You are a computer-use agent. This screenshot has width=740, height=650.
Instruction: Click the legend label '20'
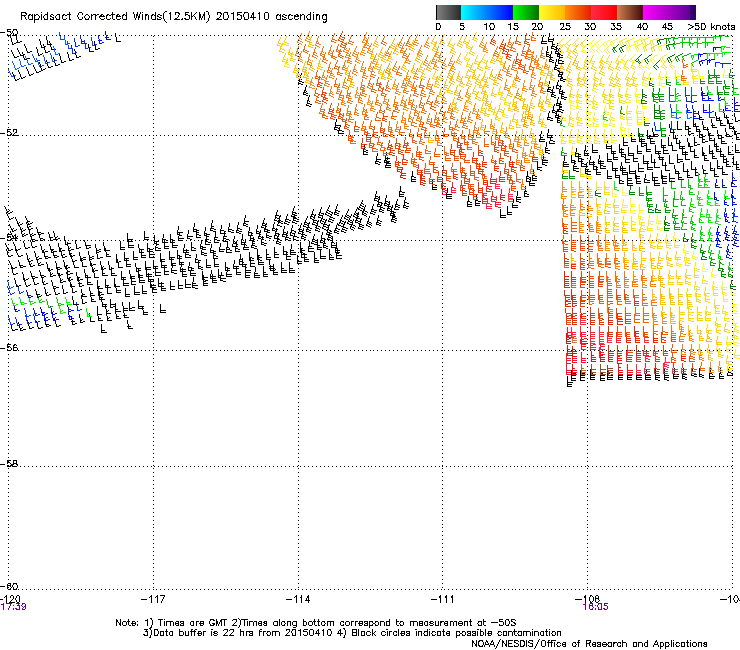(538, 27)
